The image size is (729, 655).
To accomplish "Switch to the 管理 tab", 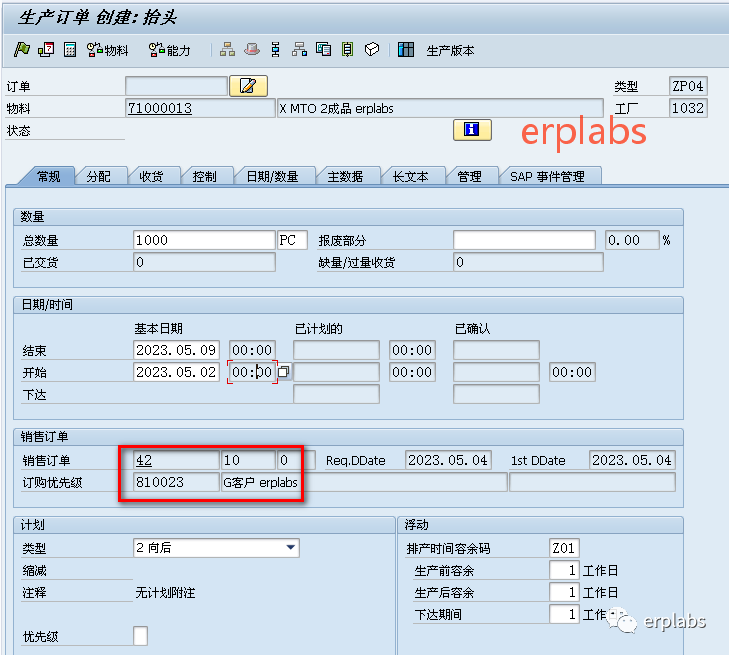I will point(470,177).
